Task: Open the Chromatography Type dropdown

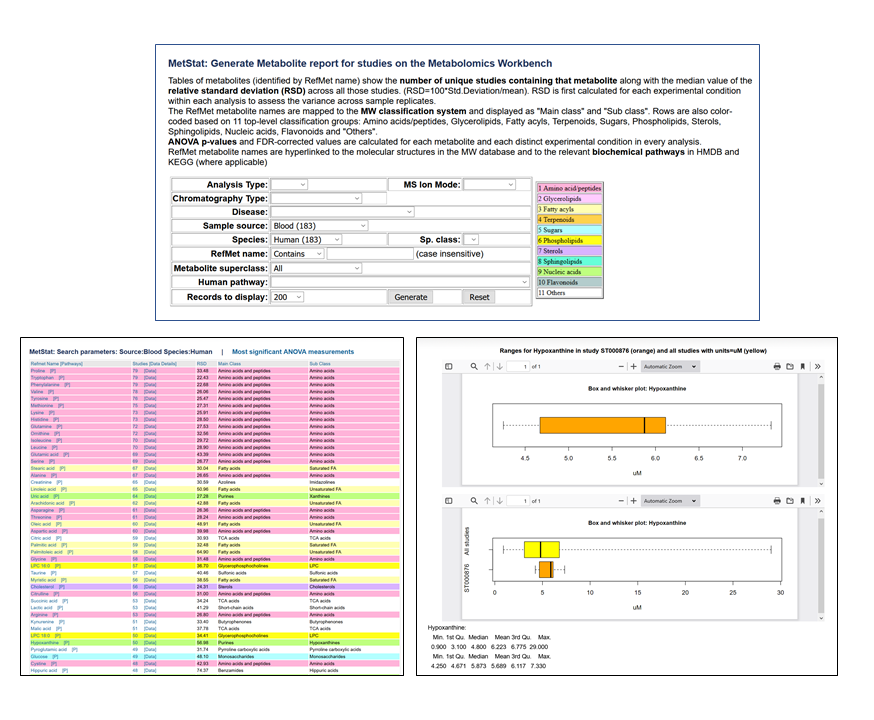Action: [x=317, y=198]
